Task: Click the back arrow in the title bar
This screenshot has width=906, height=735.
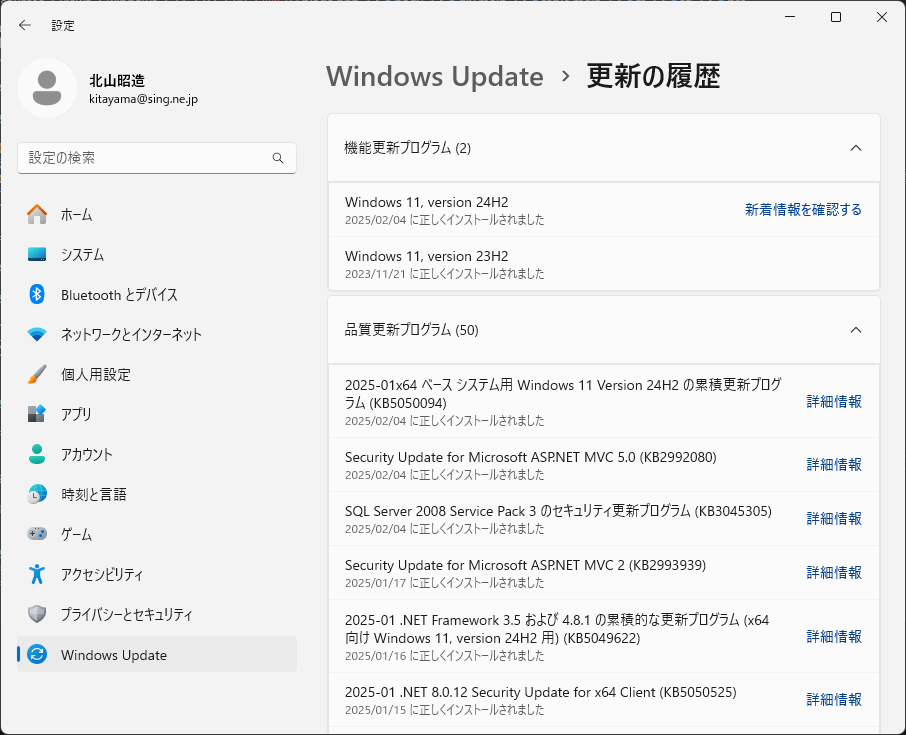Action: pyautogui.click(x=25, y=25)
